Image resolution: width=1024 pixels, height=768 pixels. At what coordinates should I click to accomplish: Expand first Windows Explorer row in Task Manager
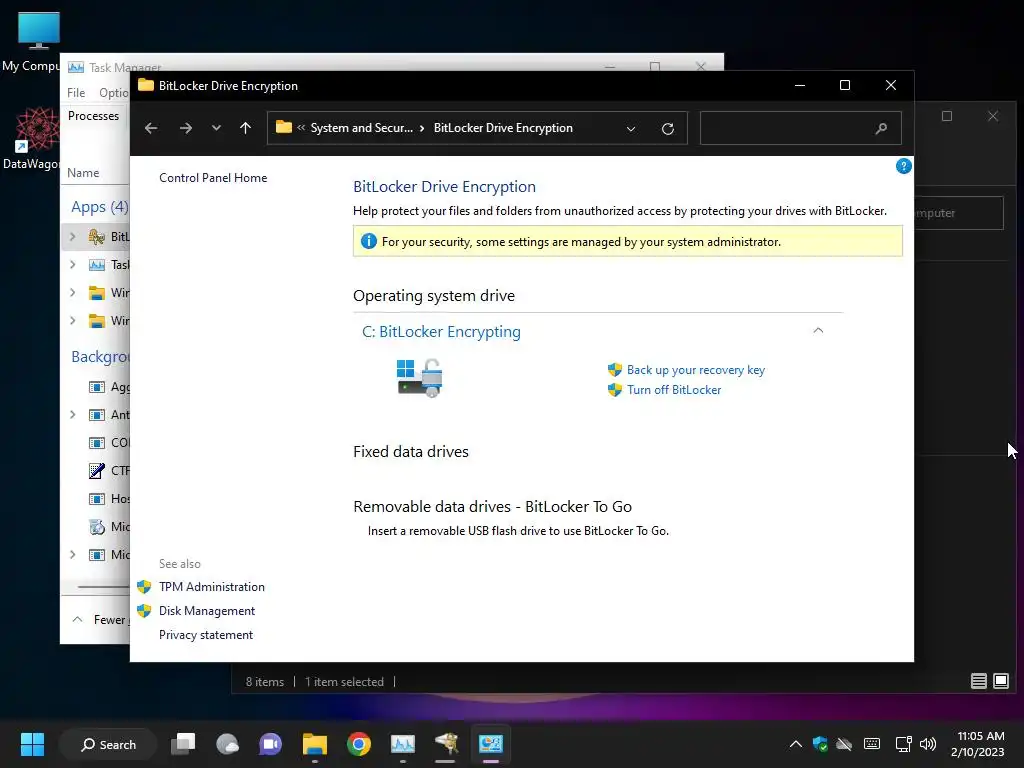point(72,293)
